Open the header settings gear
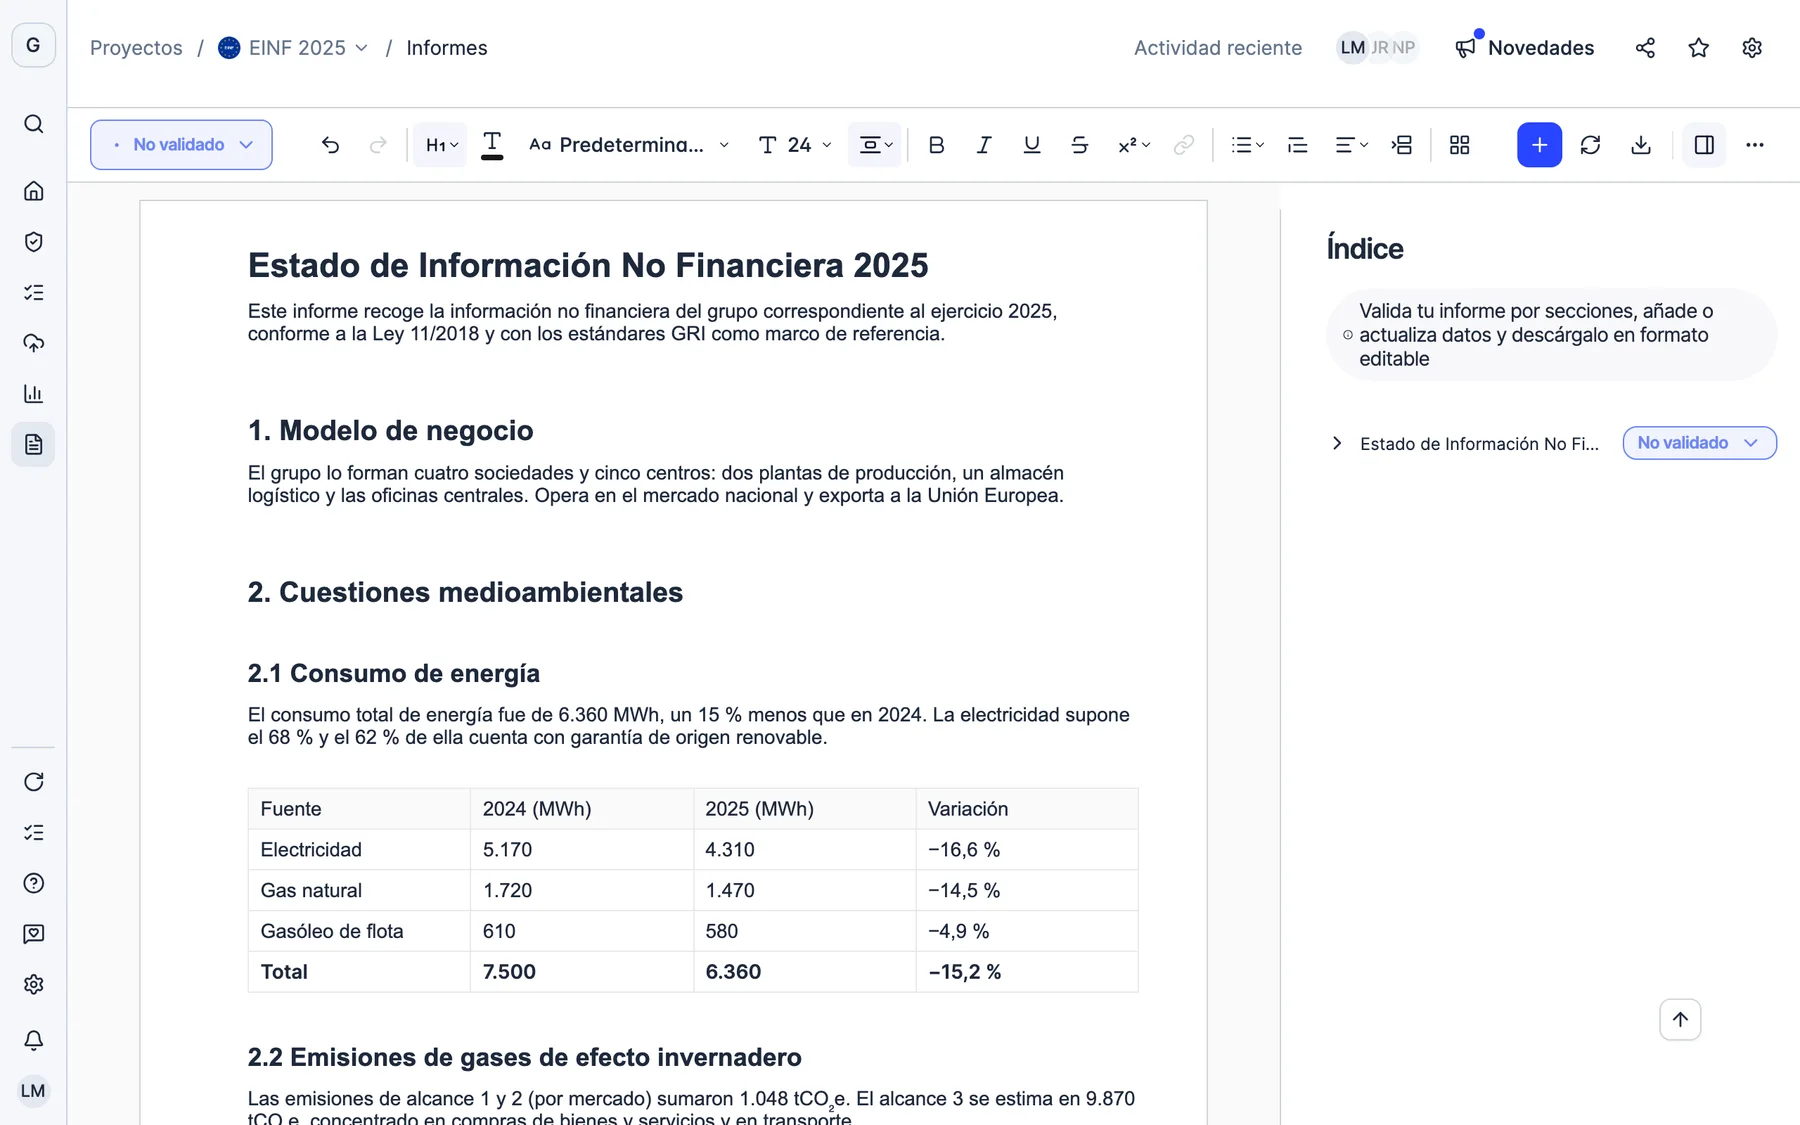The image size is (1800, 1125). tap(1751, 48)
